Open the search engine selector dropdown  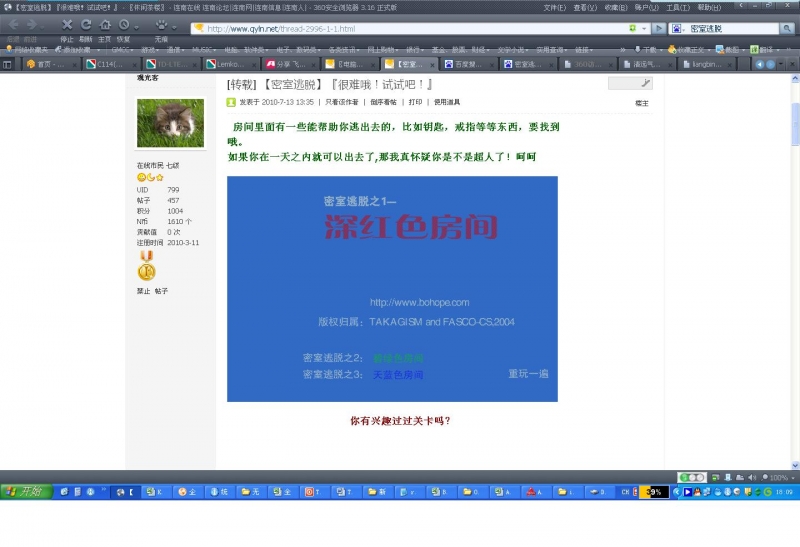point(678,29)
